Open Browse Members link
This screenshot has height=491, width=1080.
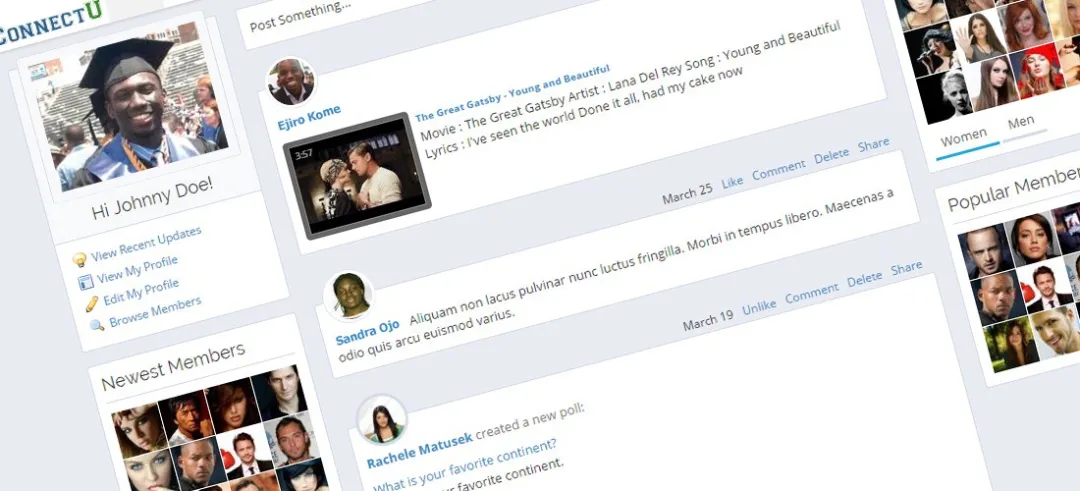(x=155, y=311)
